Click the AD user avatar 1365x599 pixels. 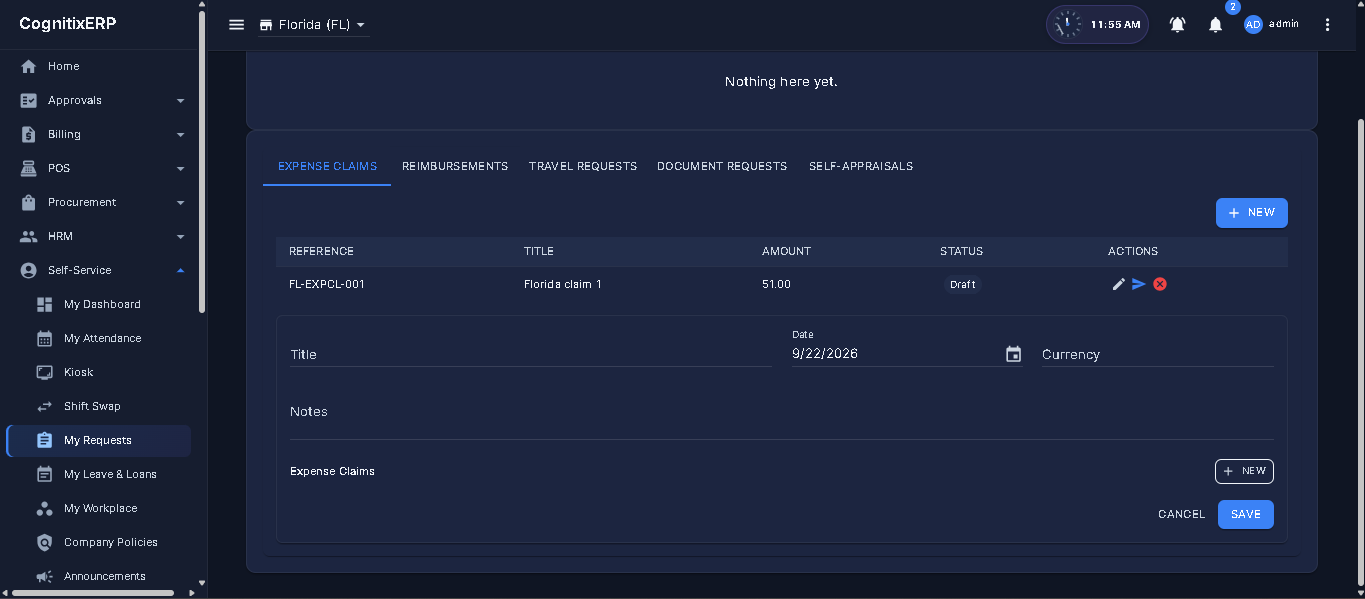(x=1253, y=25)
